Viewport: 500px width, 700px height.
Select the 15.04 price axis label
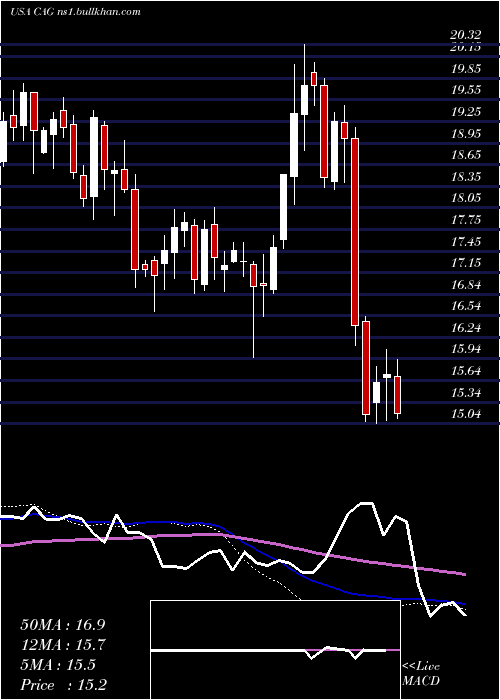(x=466, y=414)
